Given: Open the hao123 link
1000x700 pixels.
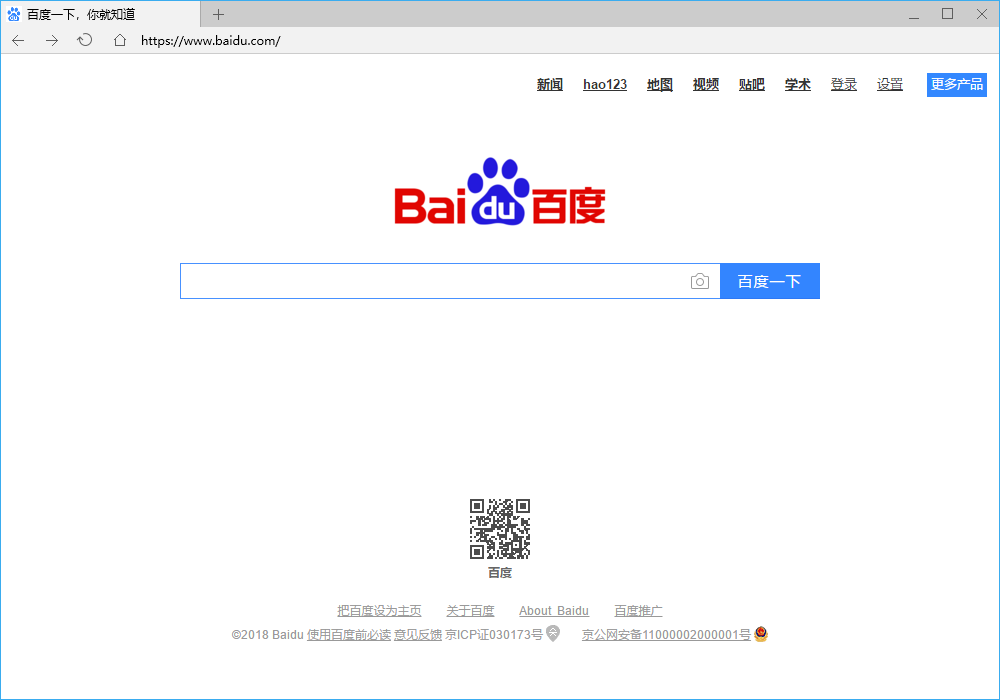Looking at the screenshot, I should [x=605, y=84].
